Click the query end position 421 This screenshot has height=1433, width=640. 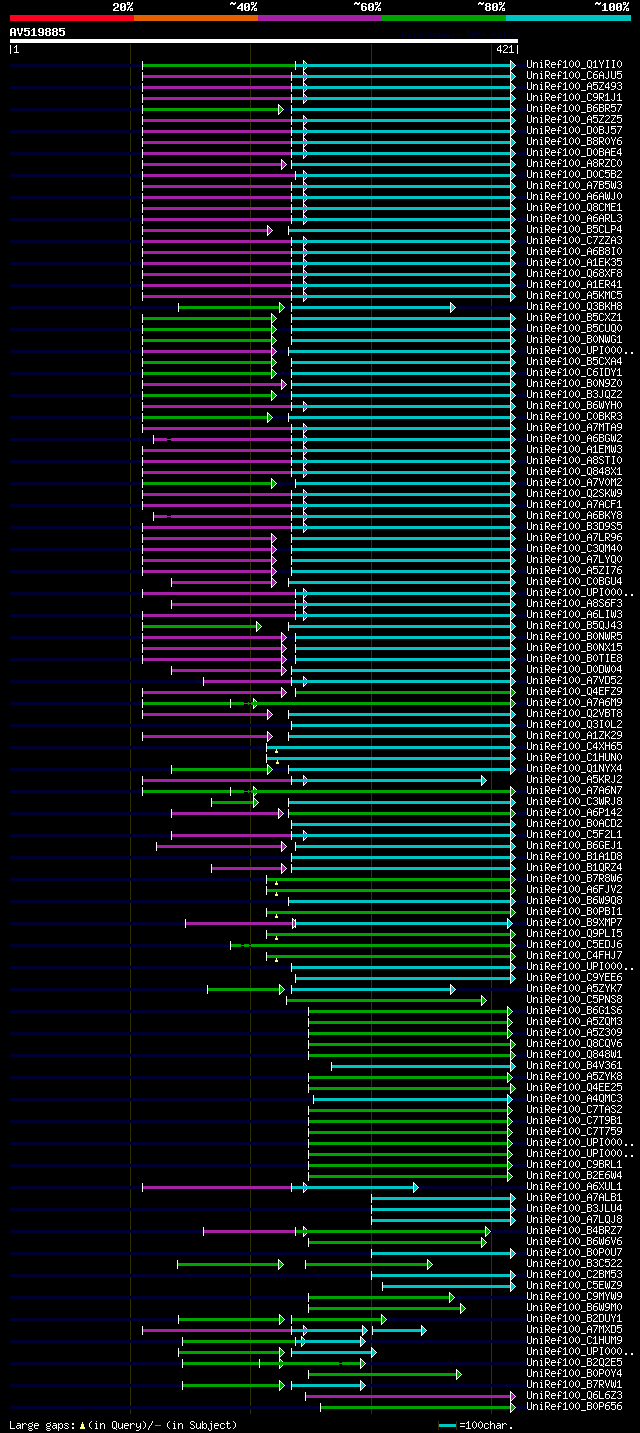coord(505,49)
